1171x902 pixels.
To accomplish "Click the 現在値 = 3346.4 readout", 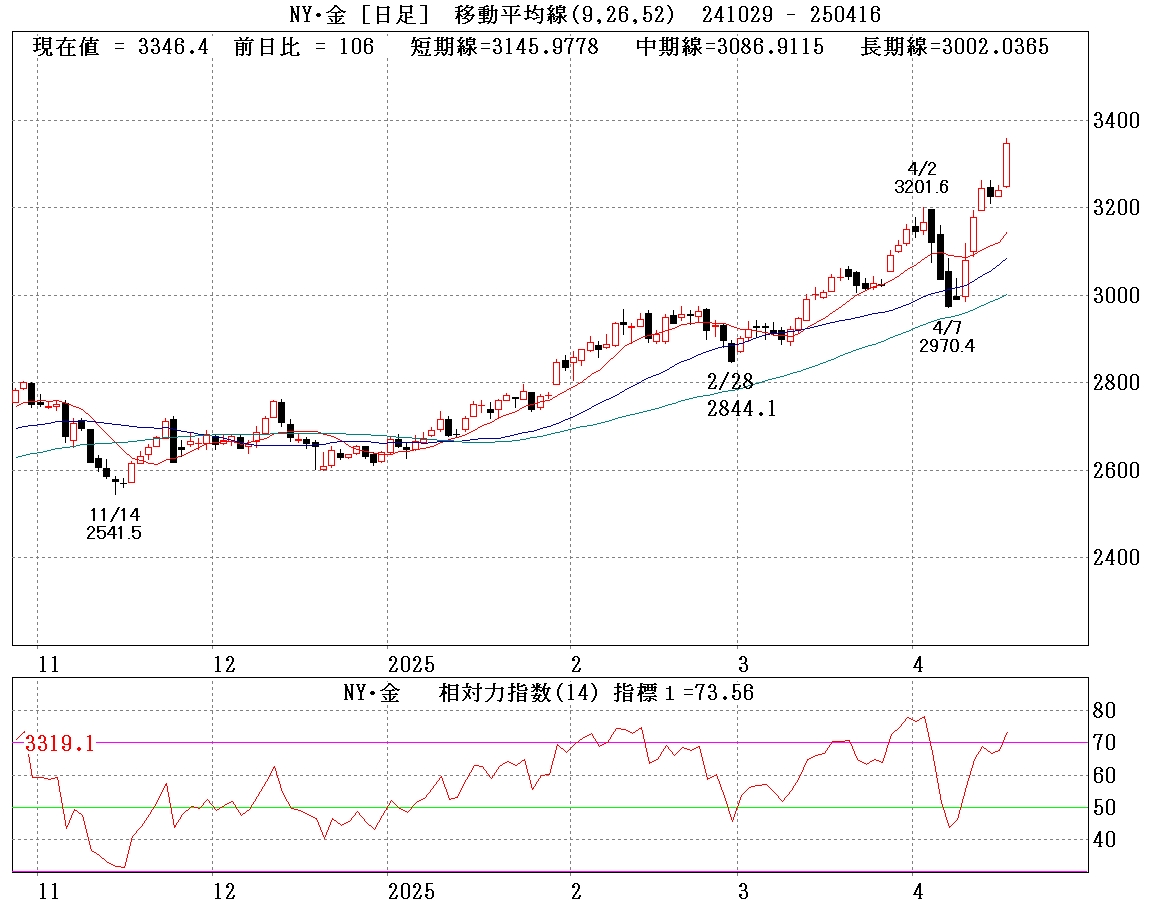I will click(x=120, y=47).
